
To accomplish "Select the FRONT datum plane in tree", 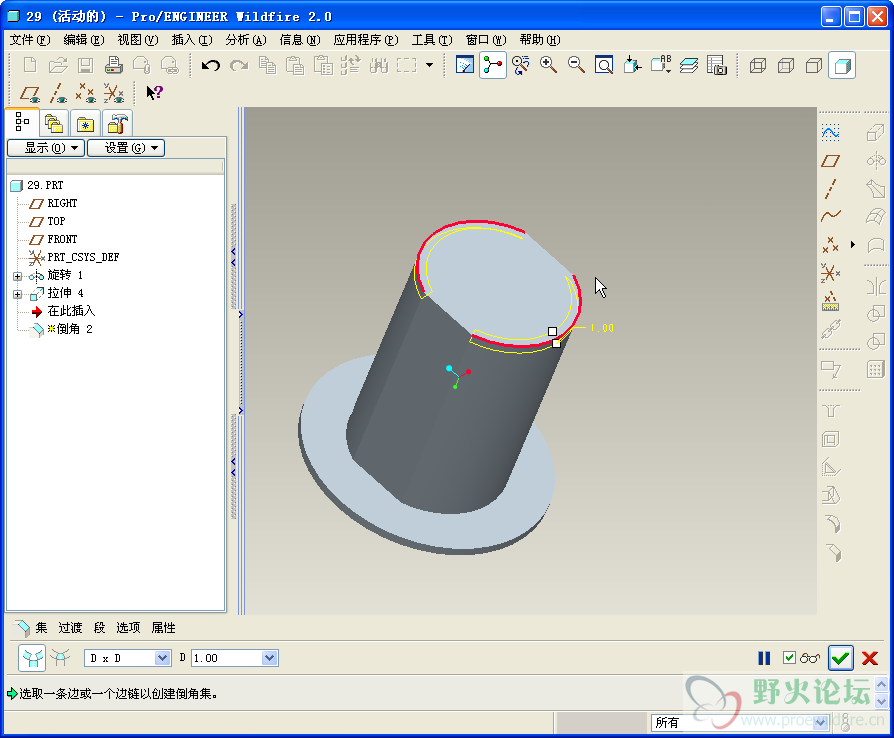I will point(62,240).
